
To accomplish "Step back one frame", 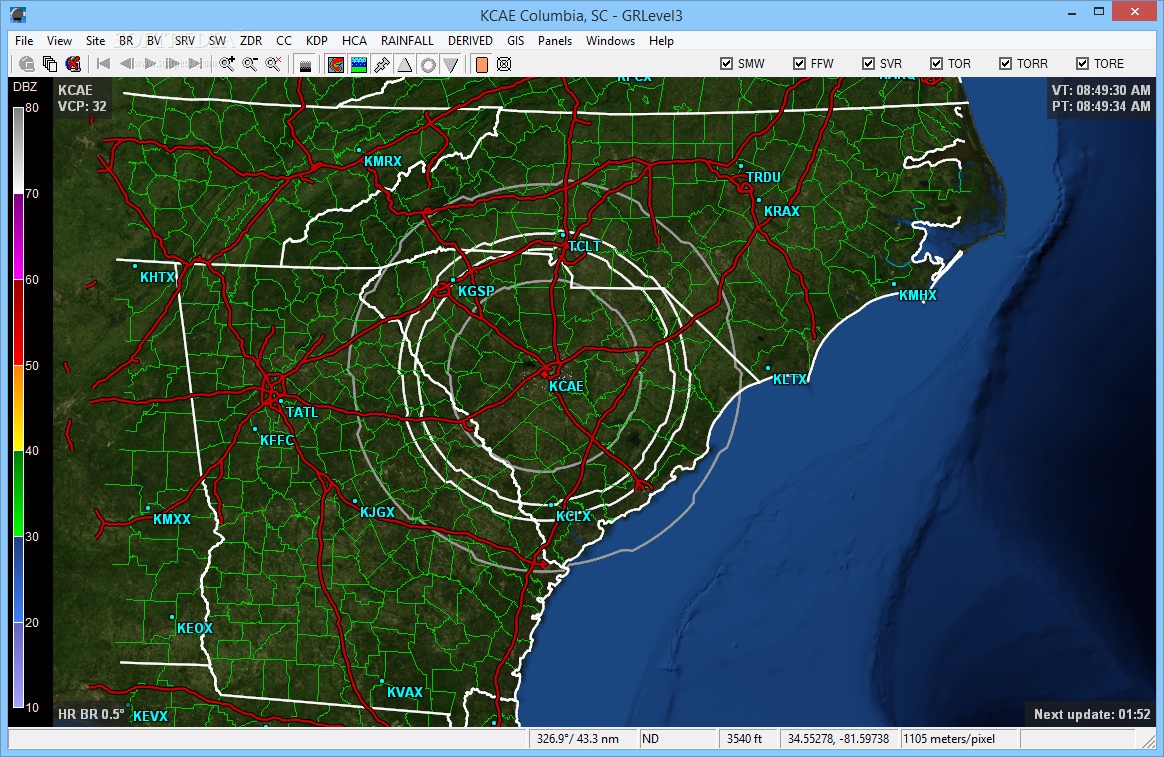I will click(126, 64).
